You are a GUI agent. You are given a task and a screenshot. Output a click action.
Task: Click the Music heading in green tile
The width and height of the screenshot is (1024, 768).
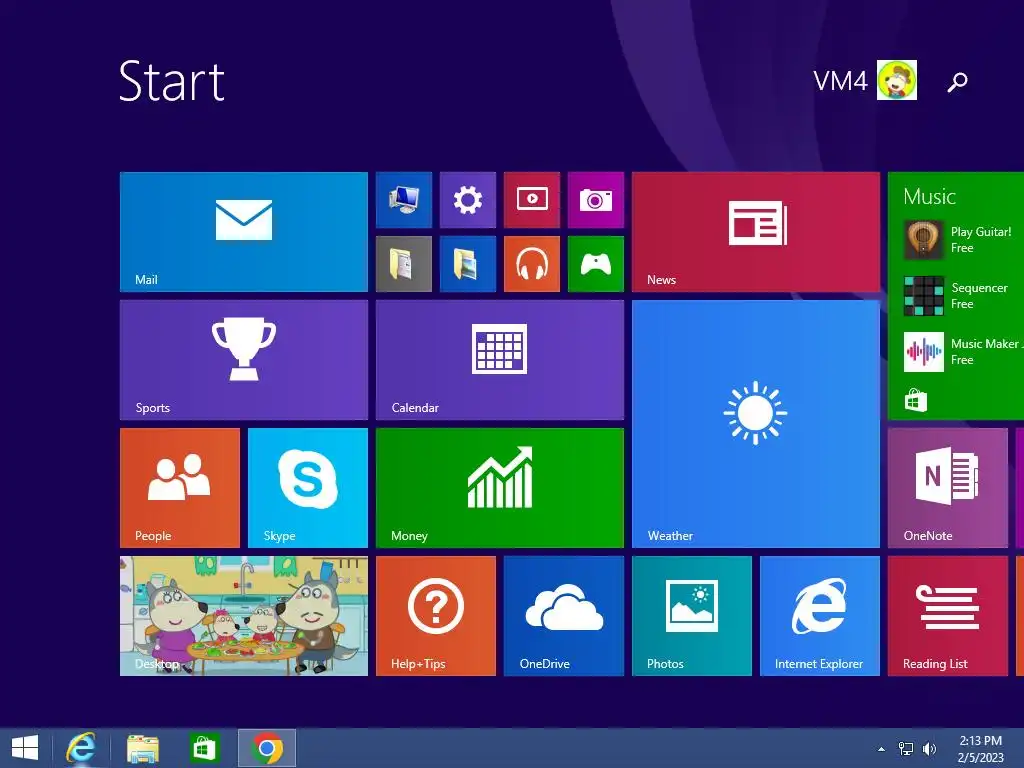[929, 197]
